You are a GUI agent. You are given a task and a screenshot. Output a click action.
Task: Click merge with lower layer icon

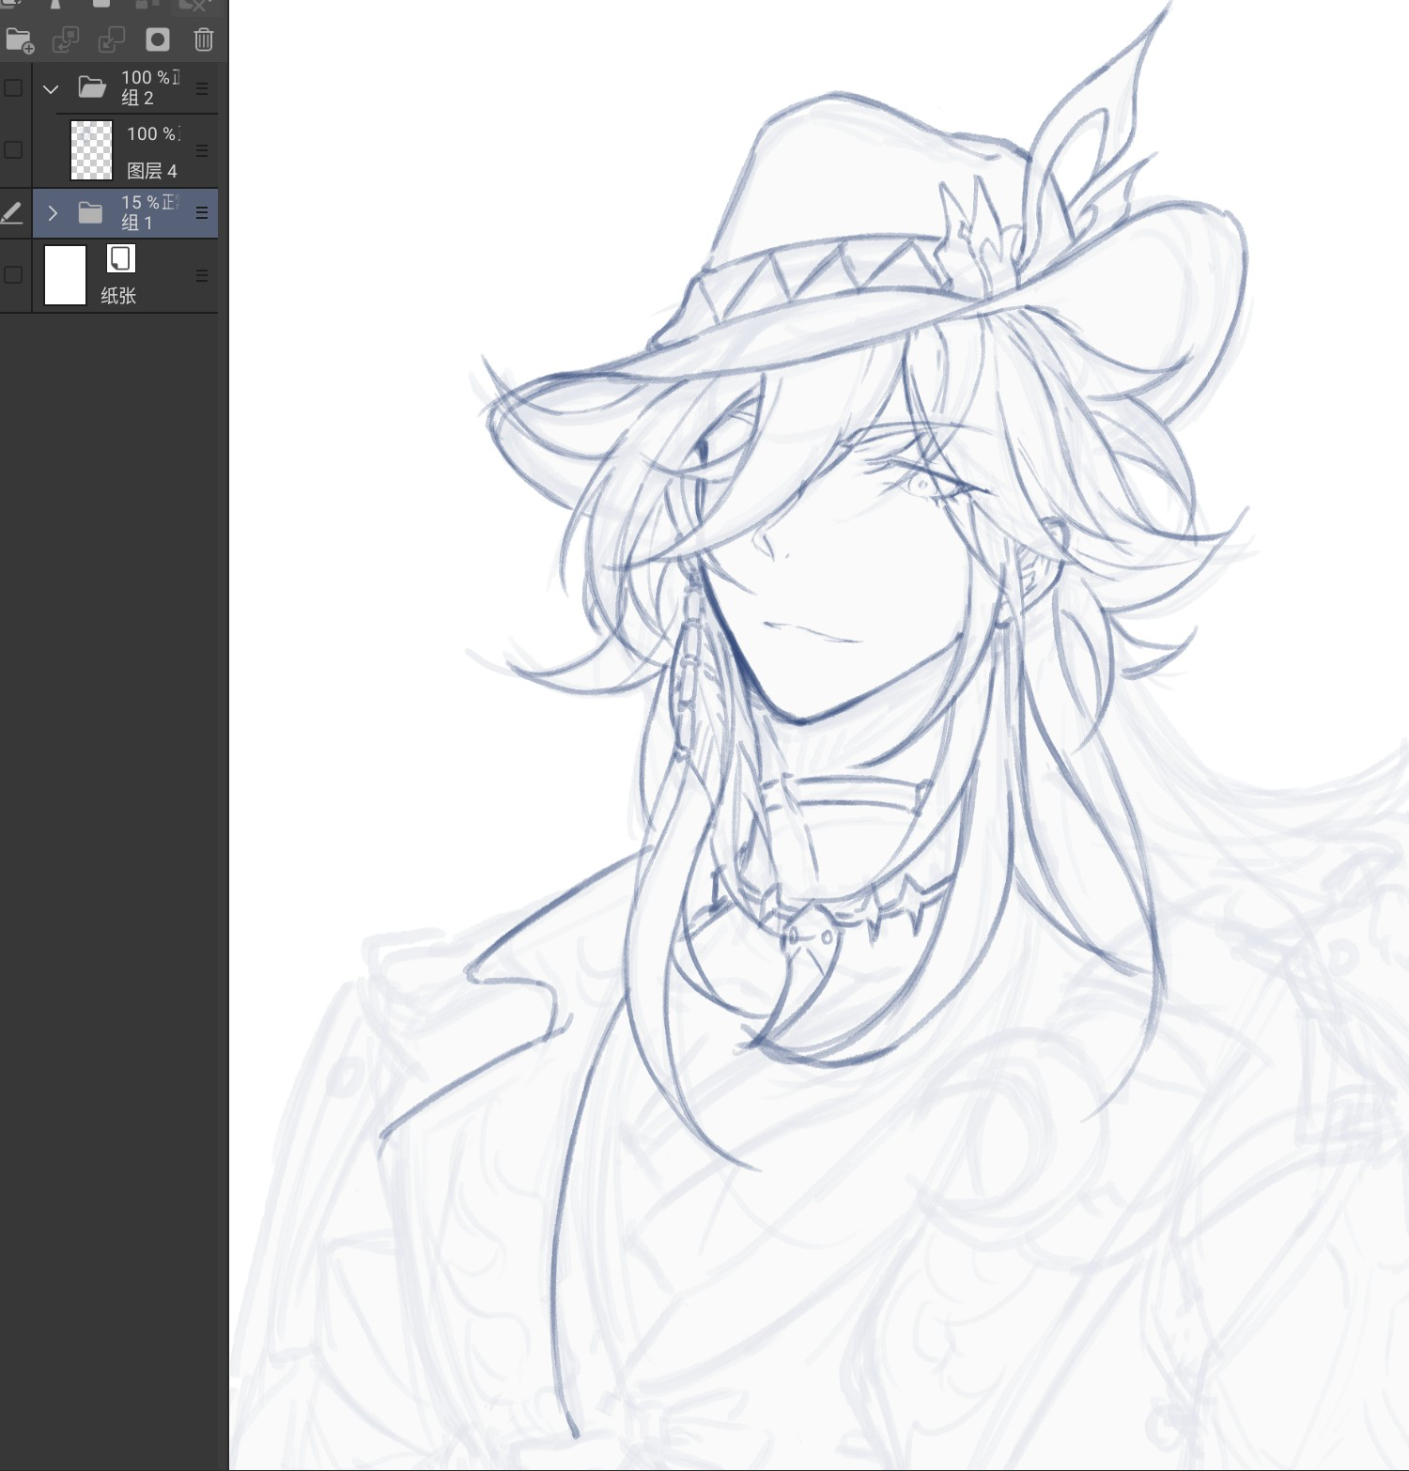(x=111, y=40)
